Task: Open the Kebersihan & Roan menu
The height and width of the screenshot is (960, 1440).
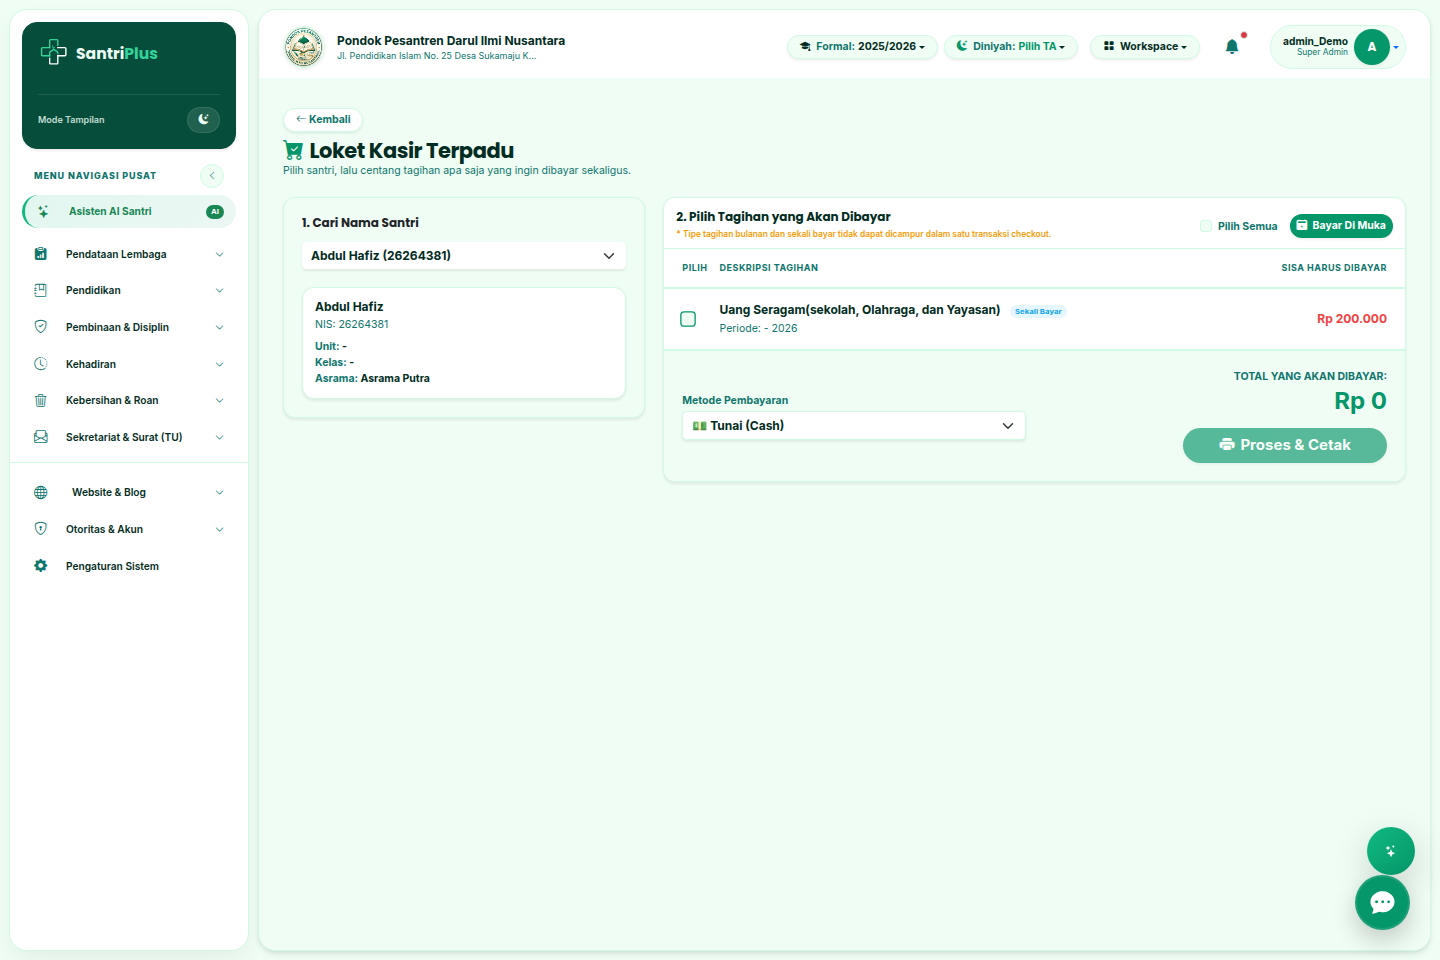Action: click(x=129, y=401)
